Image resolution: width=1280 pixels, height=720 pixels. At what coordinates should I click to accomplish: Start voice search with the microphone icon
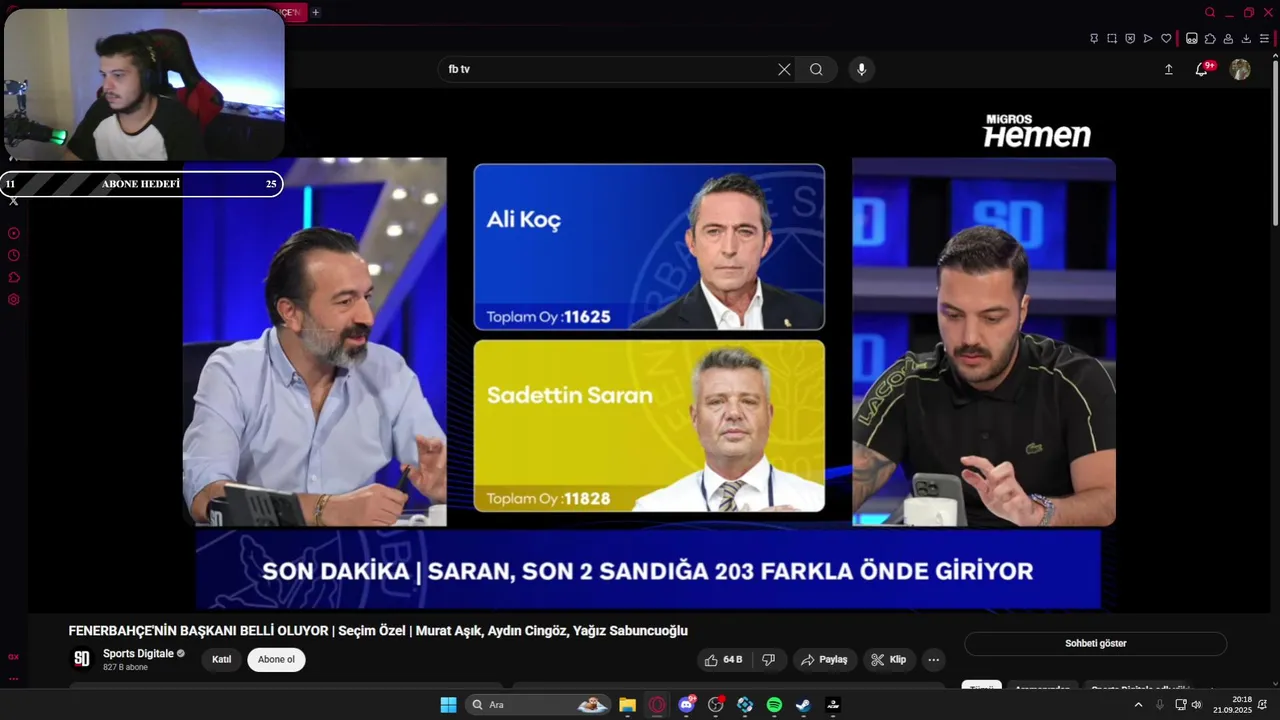tap(861, 69)
